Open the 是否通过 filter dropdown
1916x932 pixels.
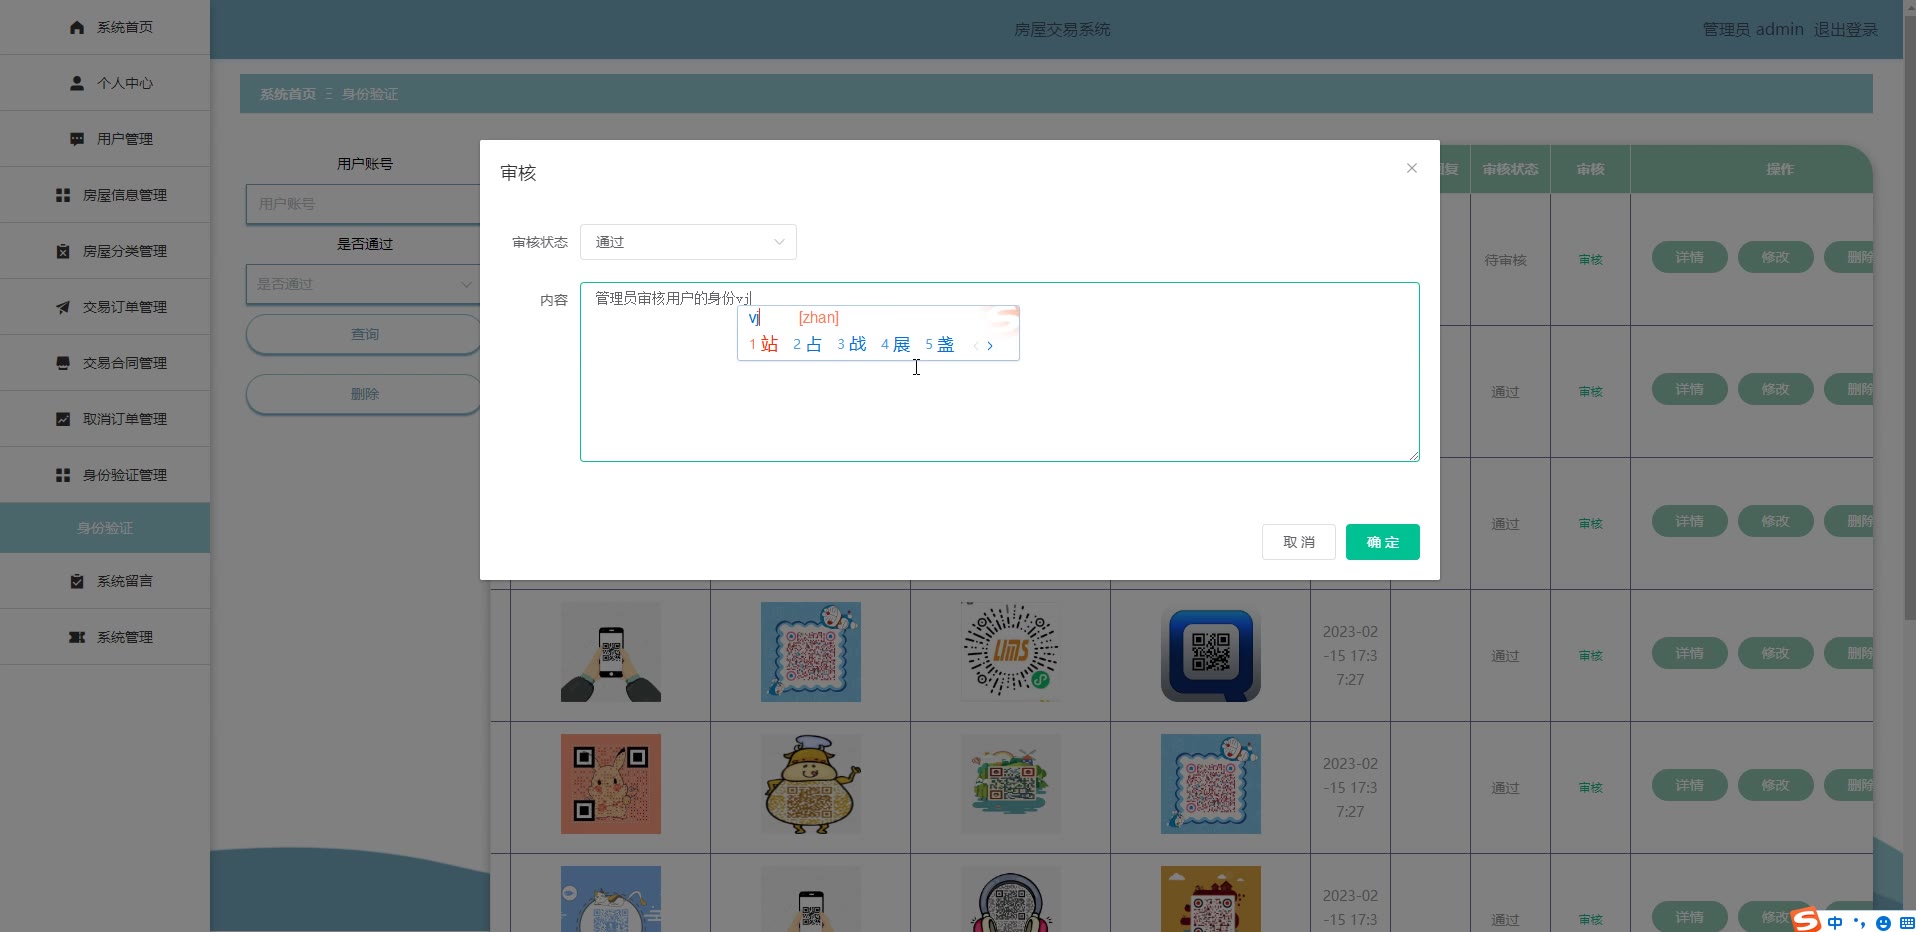click(x=363, y=284)
